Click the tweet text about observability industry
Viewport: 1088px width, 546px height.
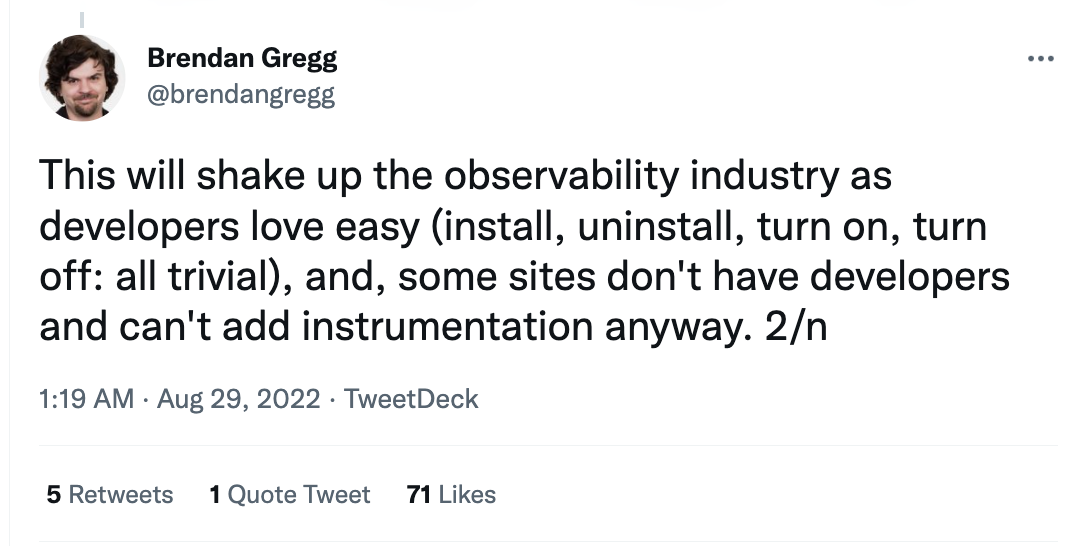point(524,250)
